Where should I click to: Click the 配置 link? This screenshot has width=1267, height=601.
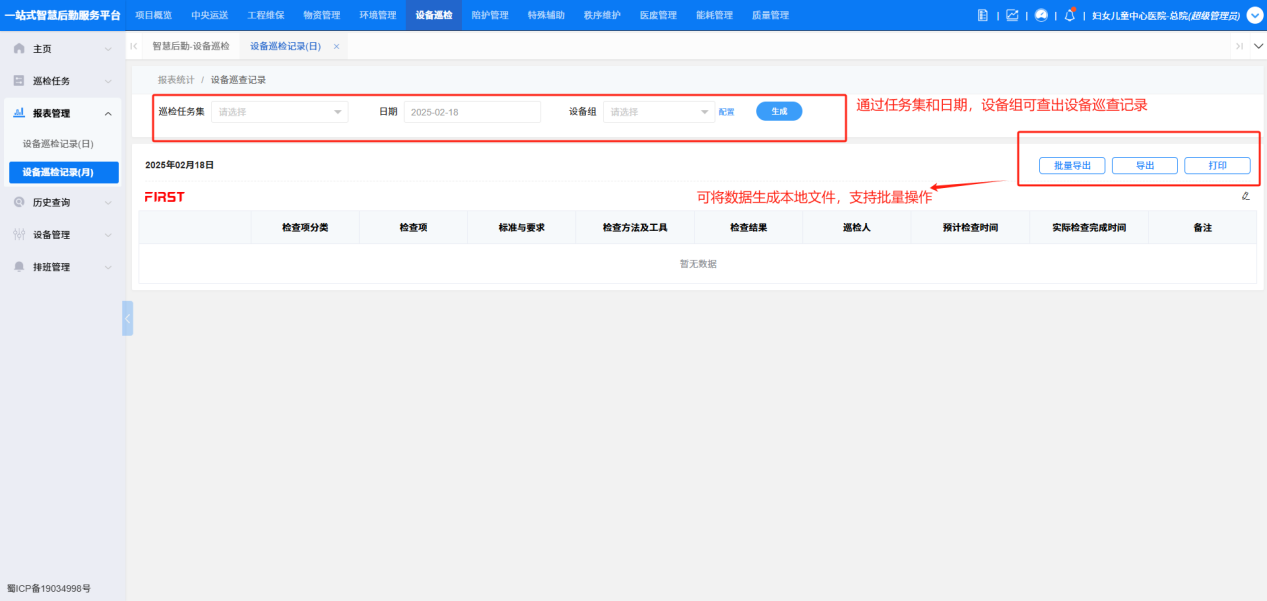726,112
